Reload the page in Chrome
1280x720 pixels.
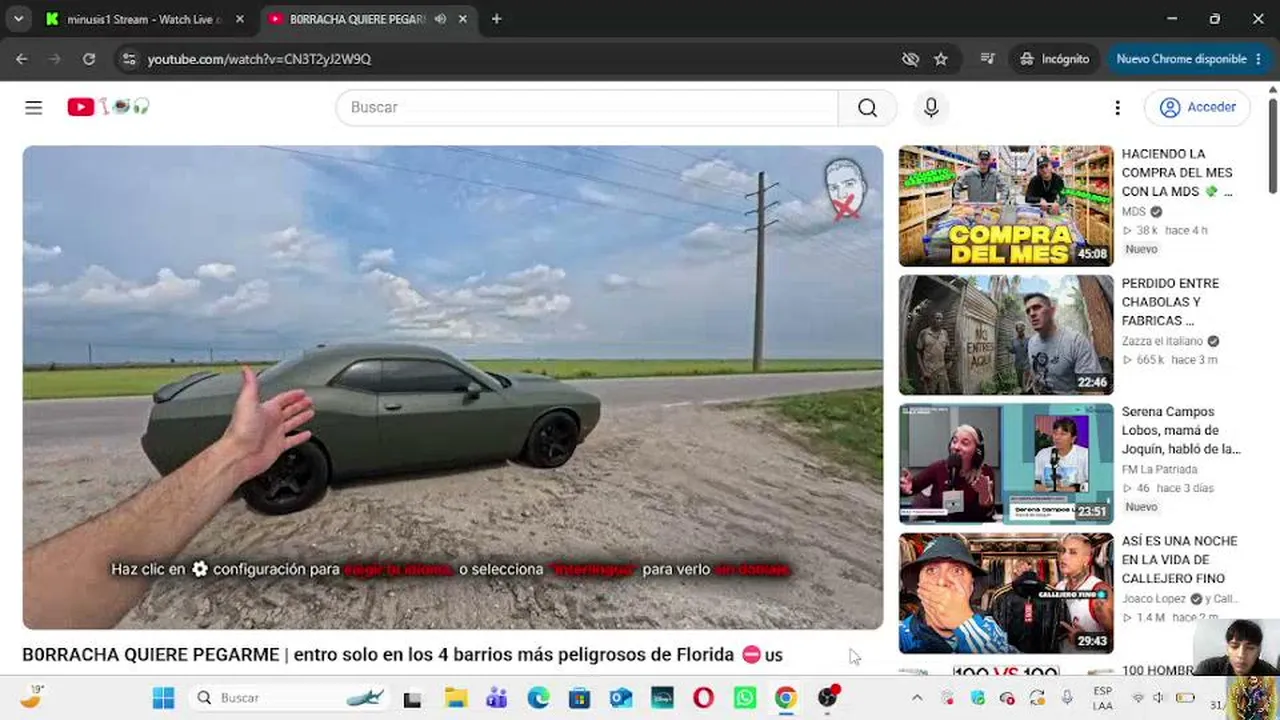pos(89,59)
